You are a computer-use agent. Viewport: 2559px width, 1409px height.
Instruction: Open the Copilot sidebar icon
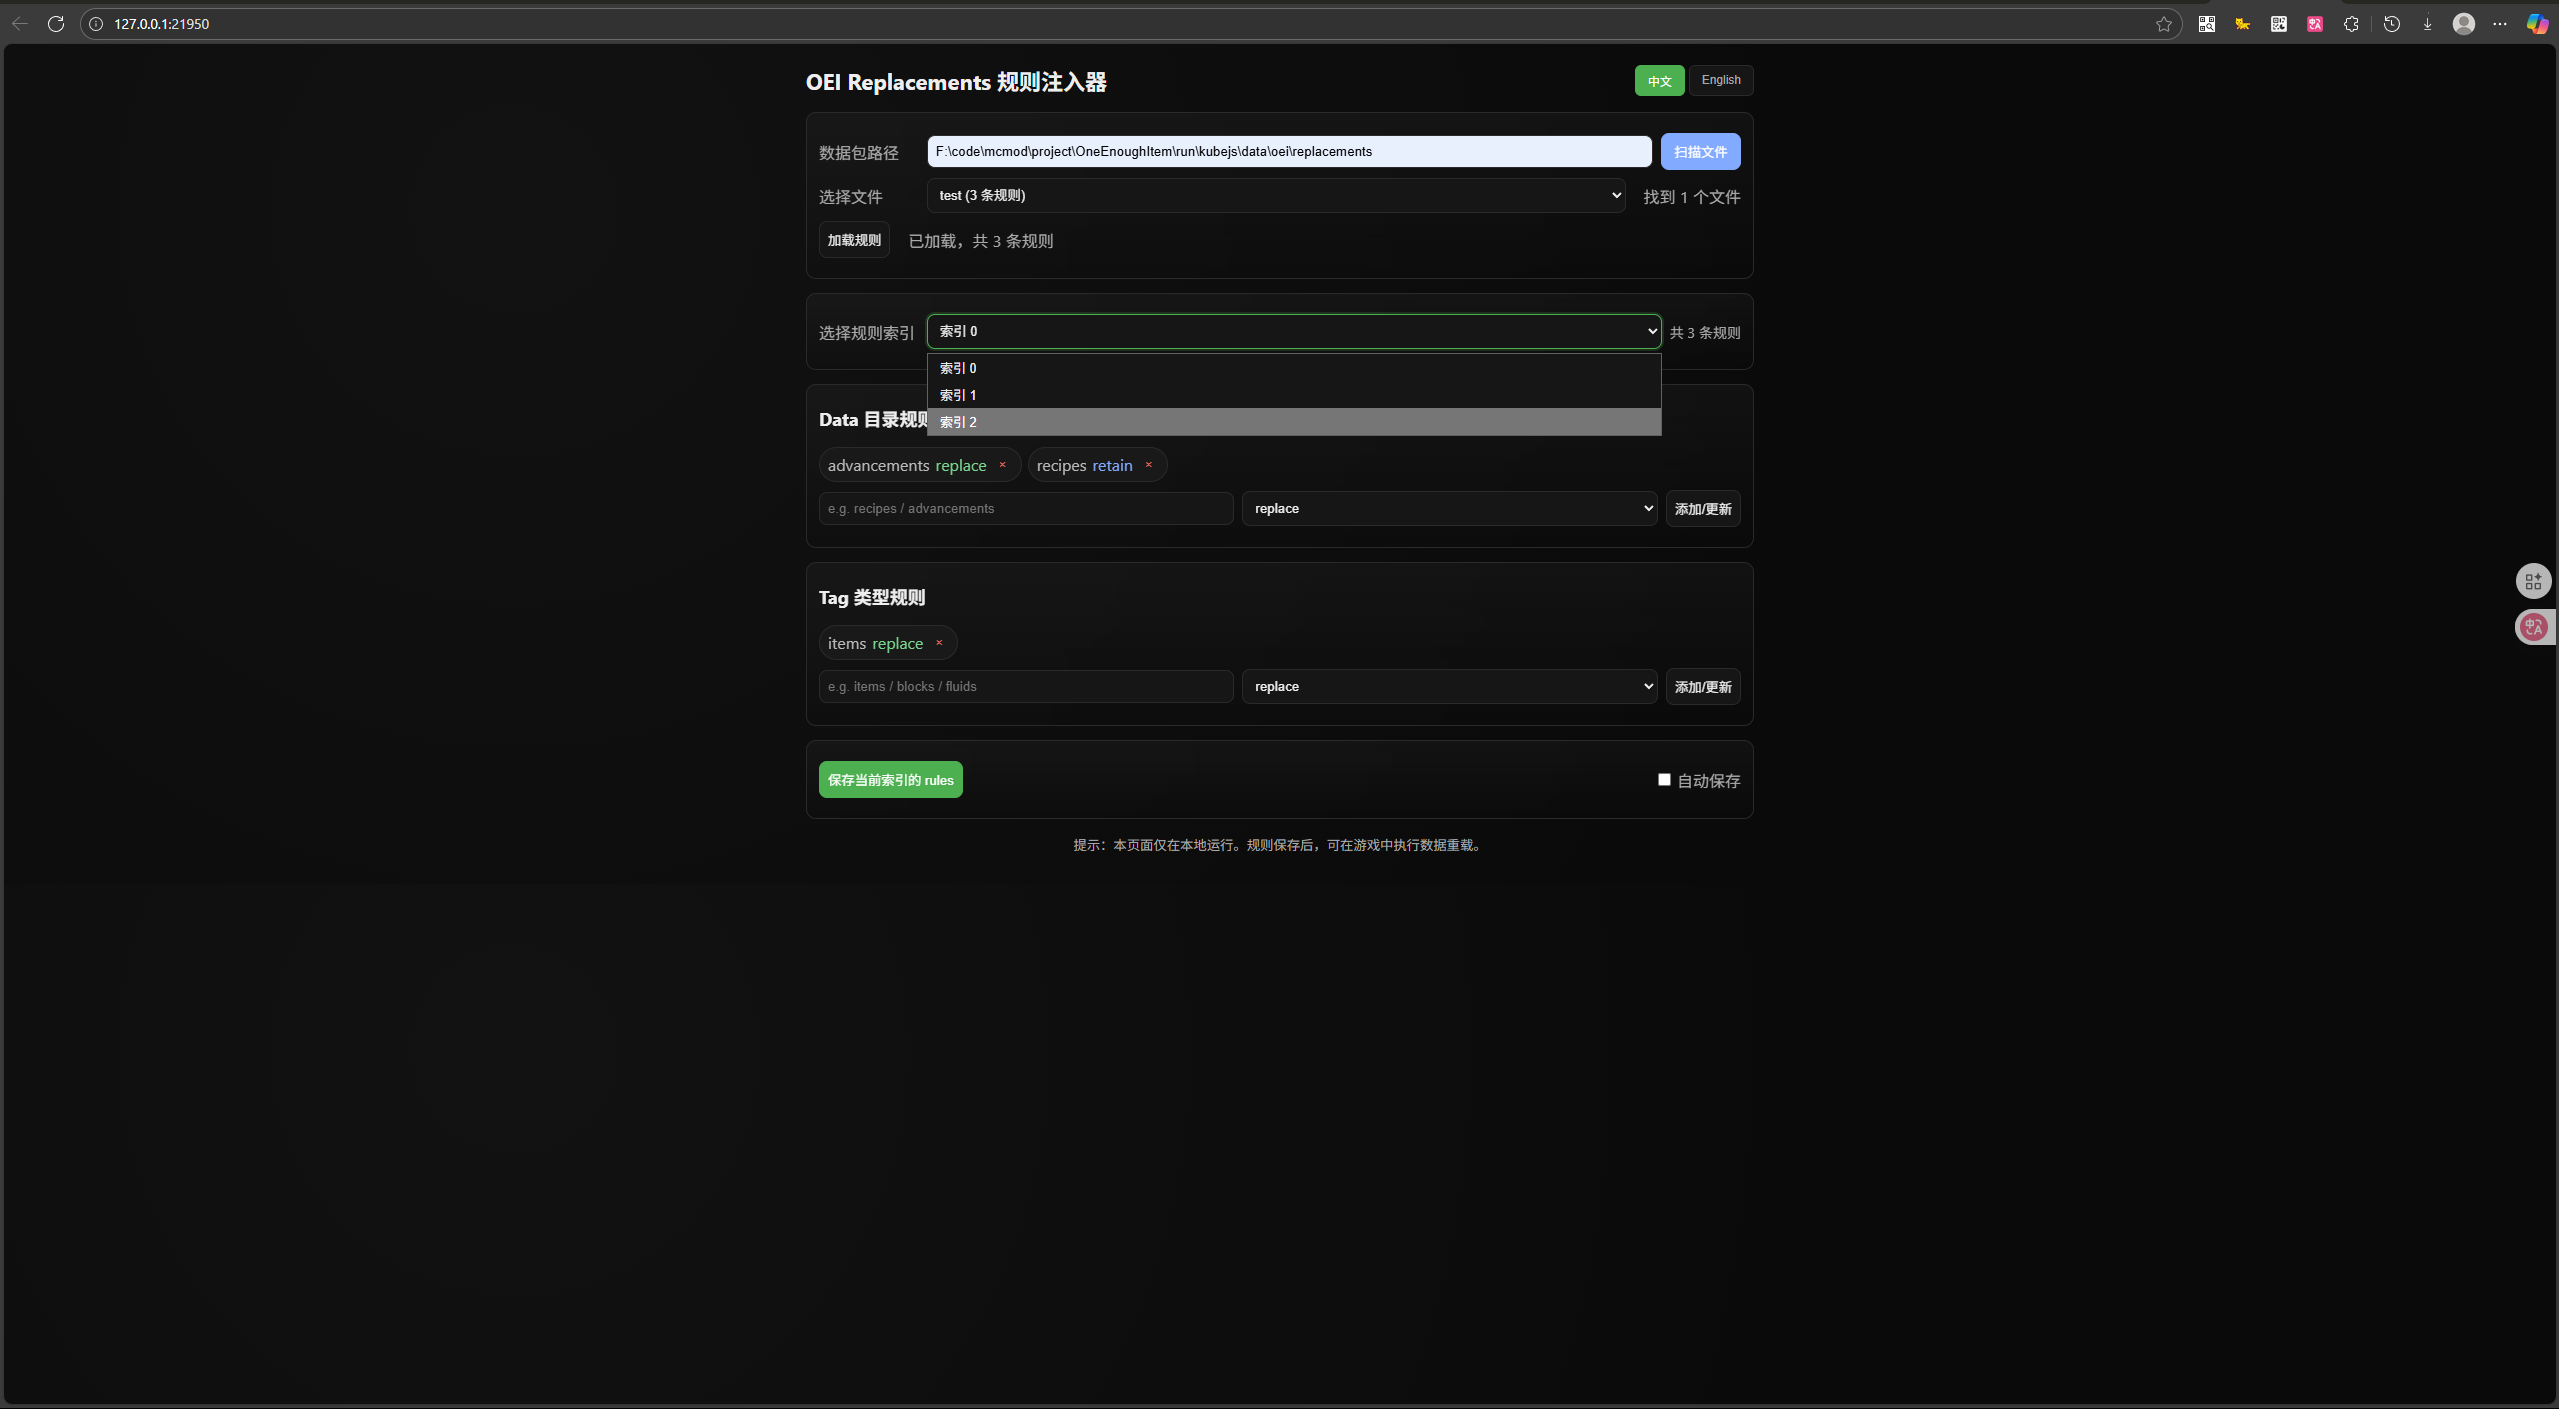[2537, 24]
